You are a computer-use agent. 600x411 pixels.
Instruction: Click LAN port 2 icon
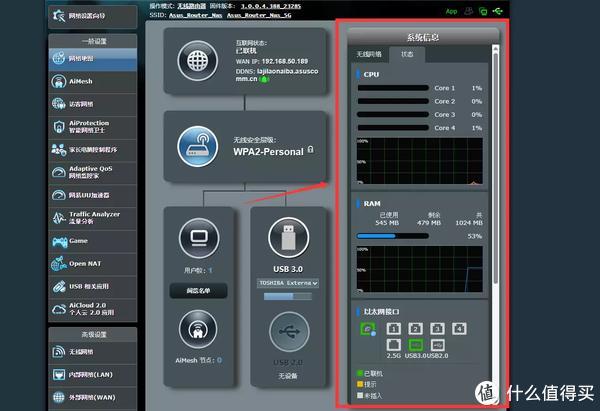coord(415,328)
